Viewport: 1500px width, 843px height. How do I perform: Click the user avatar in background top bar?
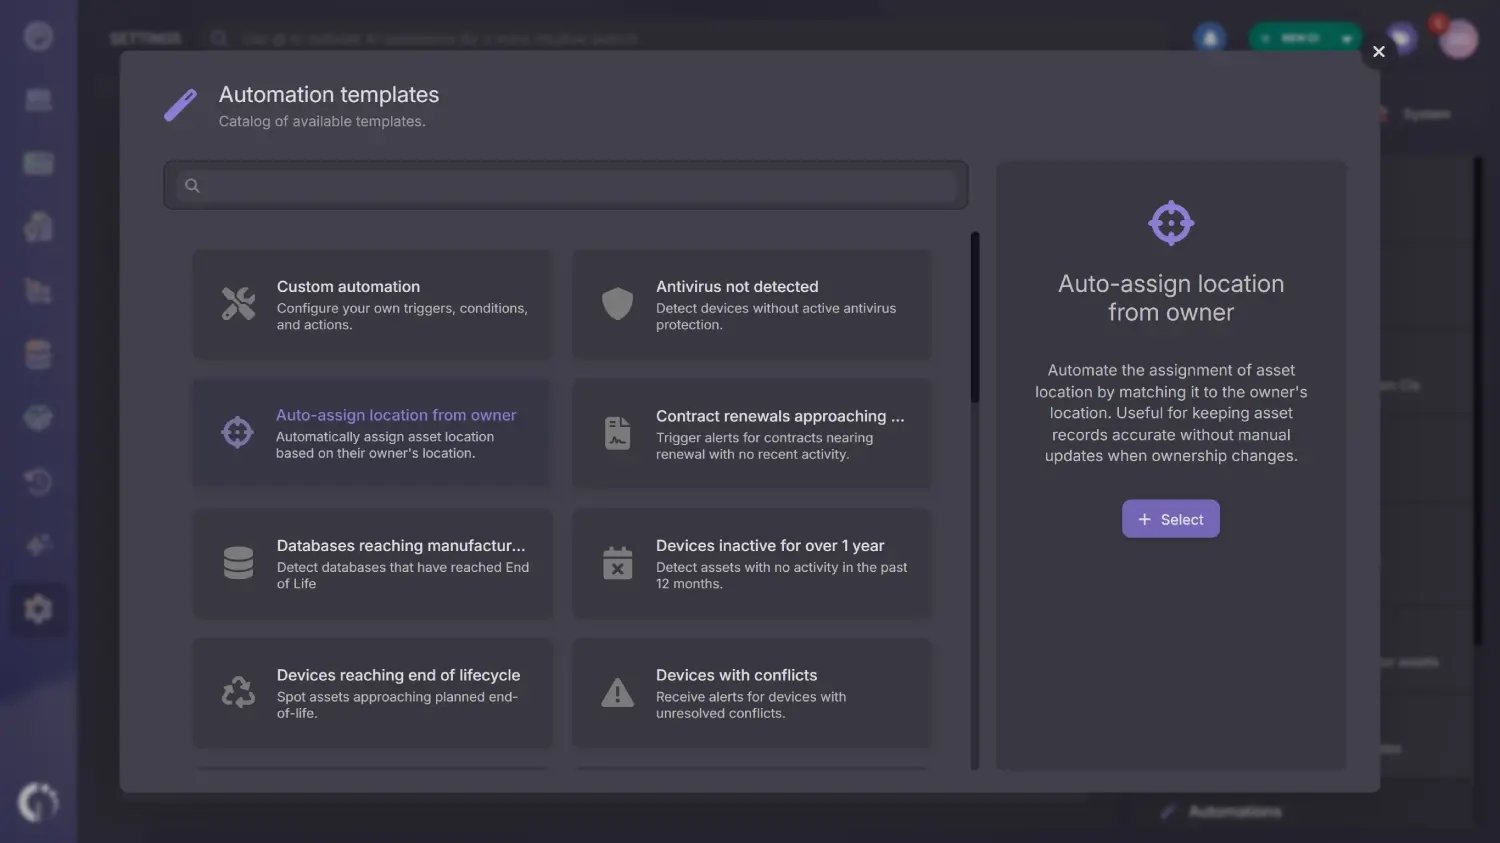[x=1458, y=39]
